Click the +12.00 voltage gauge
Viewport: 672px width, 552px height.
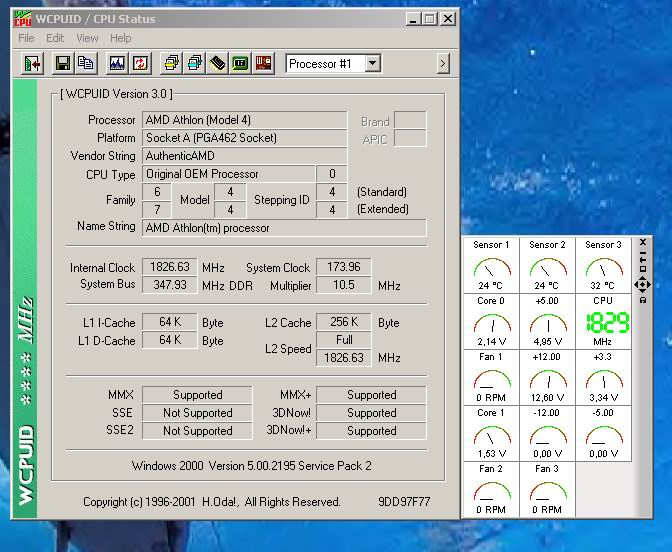pos(547,378)
